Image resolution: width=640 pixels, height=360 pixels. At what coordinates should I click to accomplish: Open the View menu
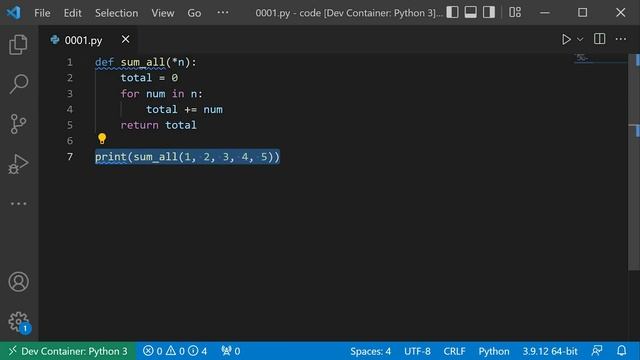(x=163, y=13)
